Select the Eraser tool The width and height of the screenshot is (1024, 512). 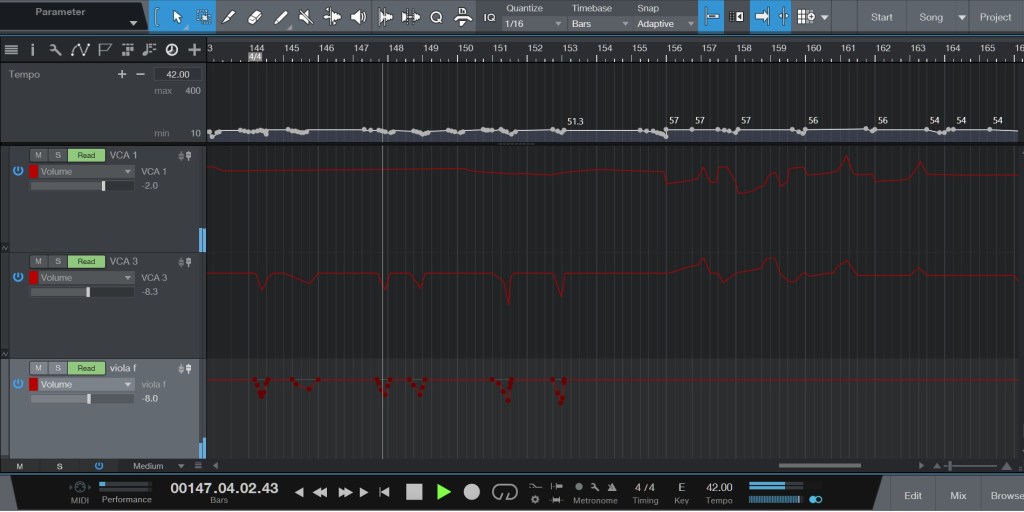pyautogui.click(x=254, y=17)
